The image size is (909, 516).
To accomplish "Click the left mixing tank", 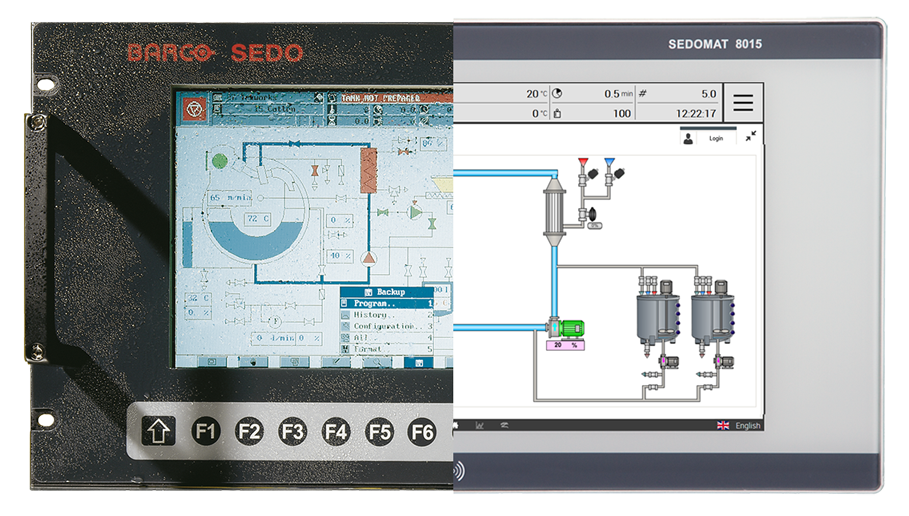I will (x=658, y=317).
